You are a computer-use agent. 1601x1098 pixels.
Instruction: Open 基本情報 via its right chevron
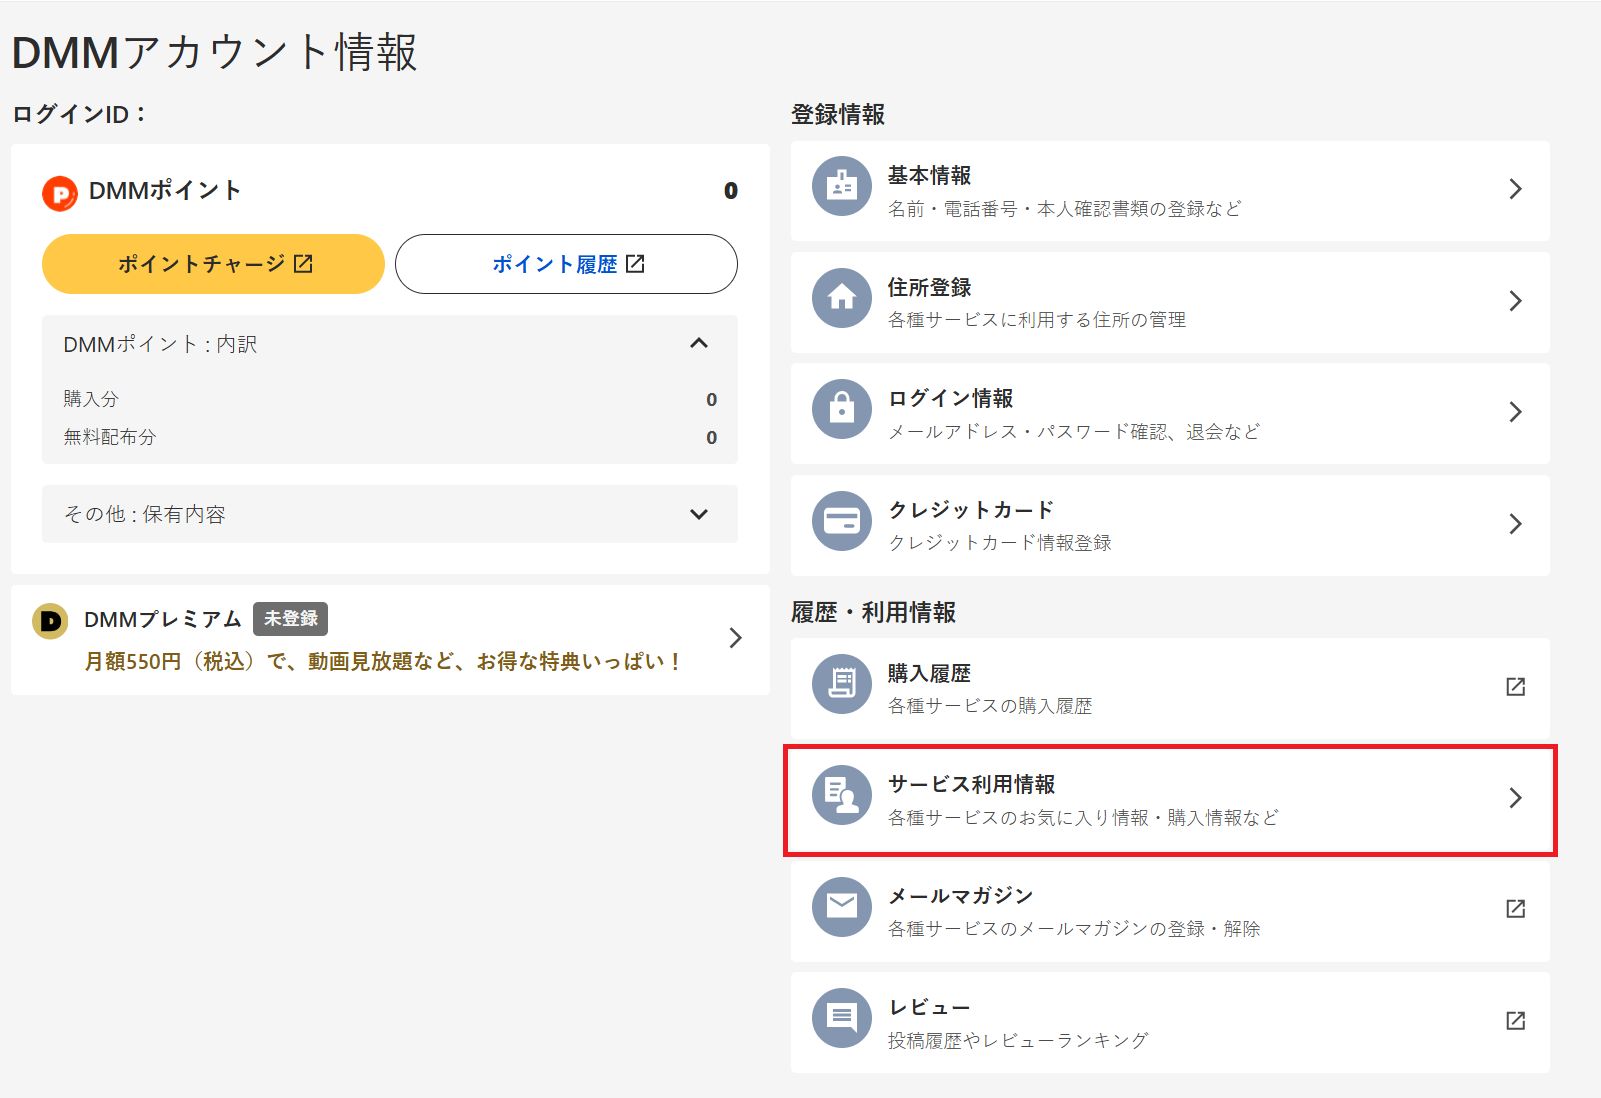(x=1516, y=189)
